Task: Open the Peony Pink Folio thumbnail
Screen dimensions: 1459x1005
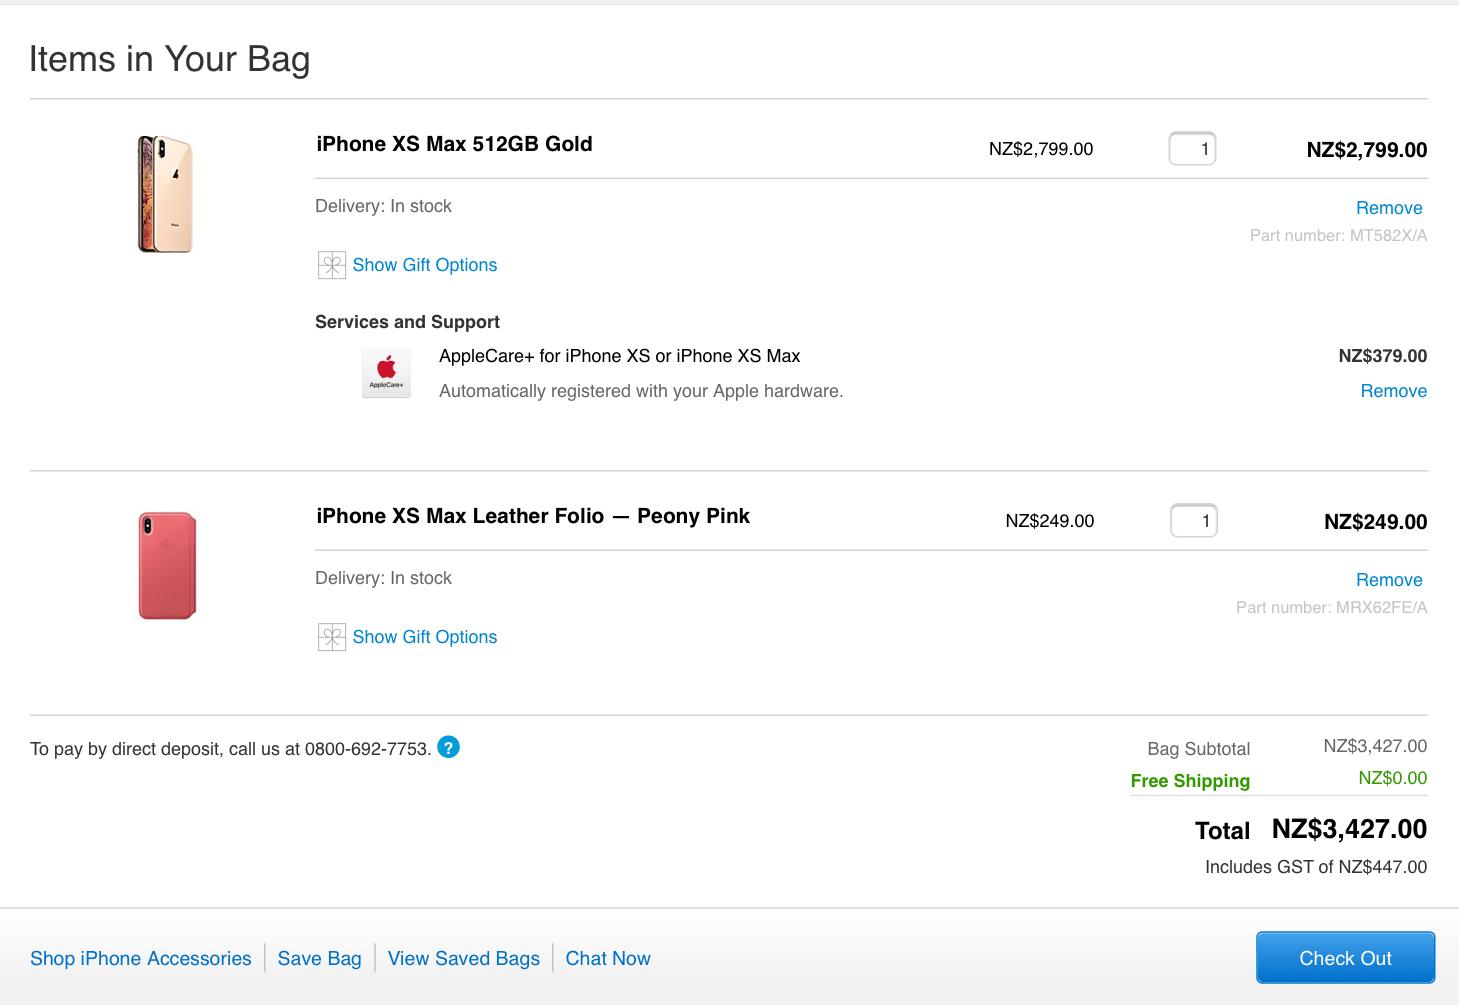Action: click(x=167, y=566)
